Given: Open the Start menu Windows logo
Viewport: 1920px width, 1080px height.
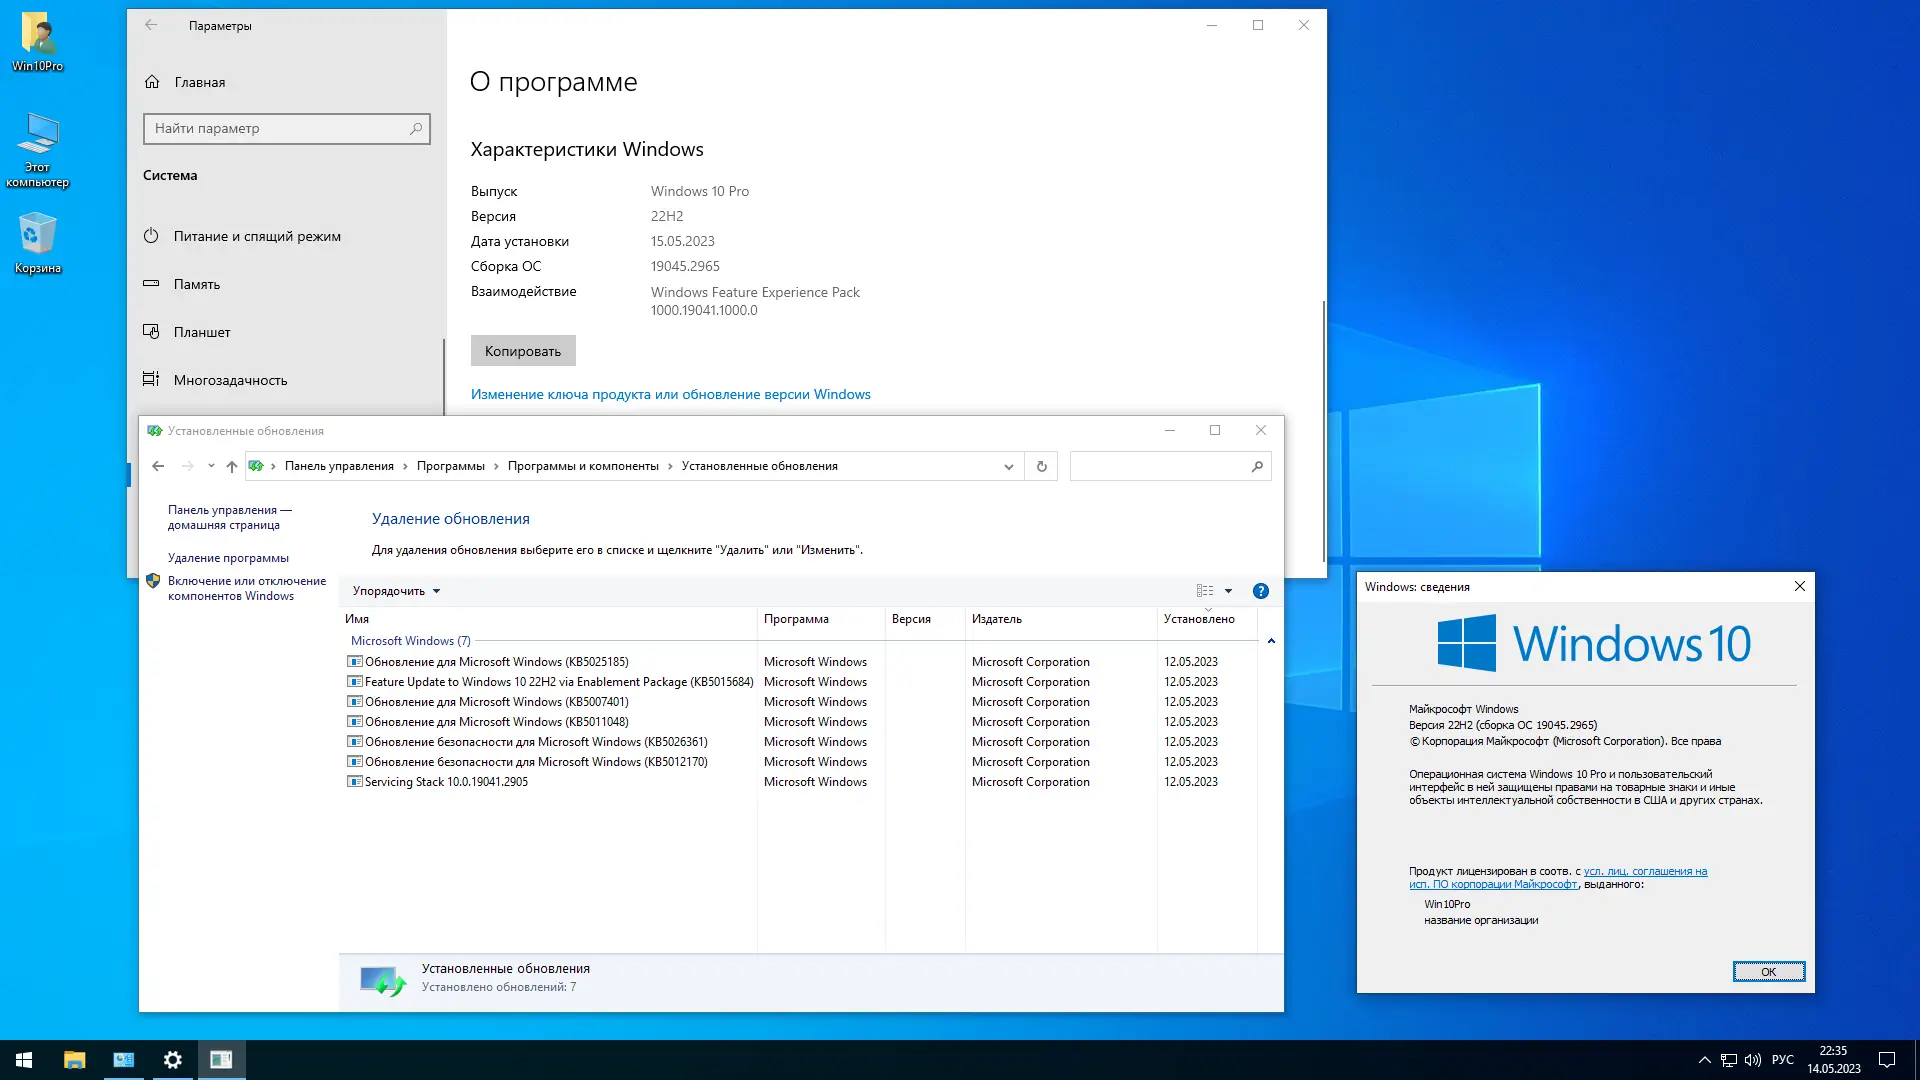Looking at the screenshot, I should [x=24, y=1060].
